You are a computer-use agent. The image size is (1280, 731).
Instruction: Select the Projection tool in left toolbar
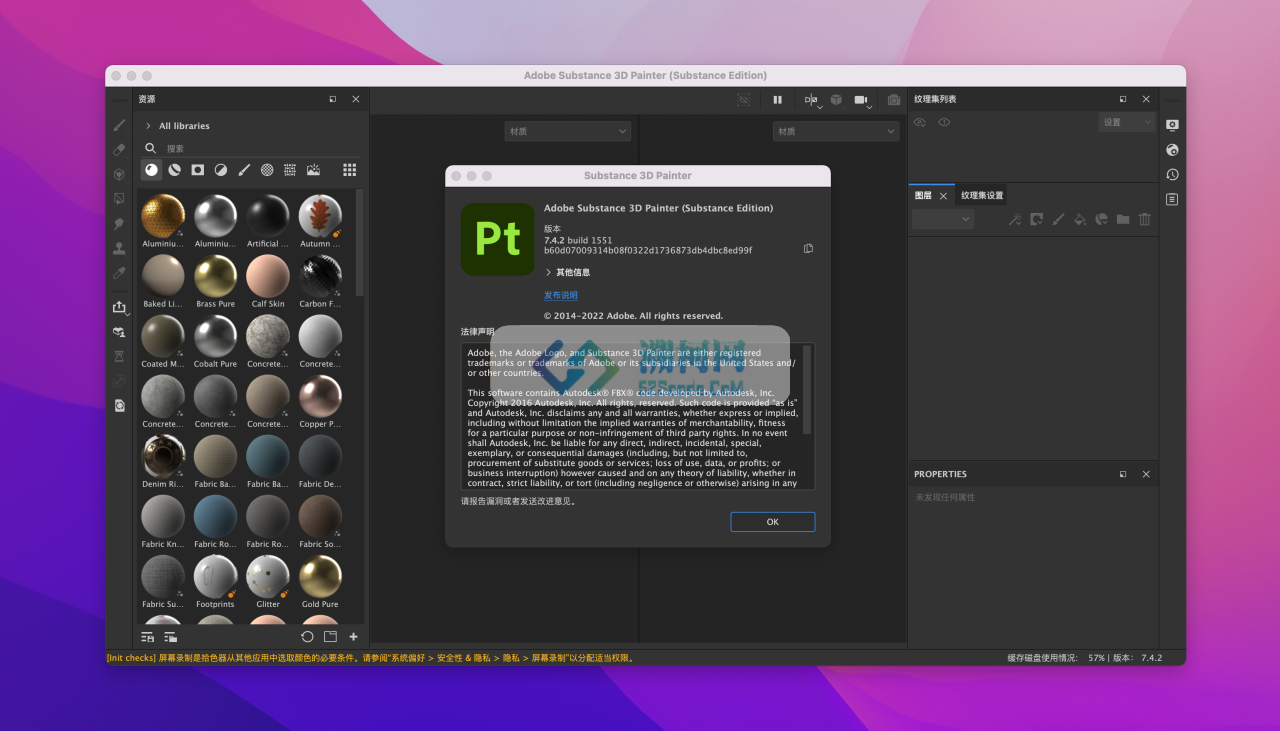pos(119,174)
